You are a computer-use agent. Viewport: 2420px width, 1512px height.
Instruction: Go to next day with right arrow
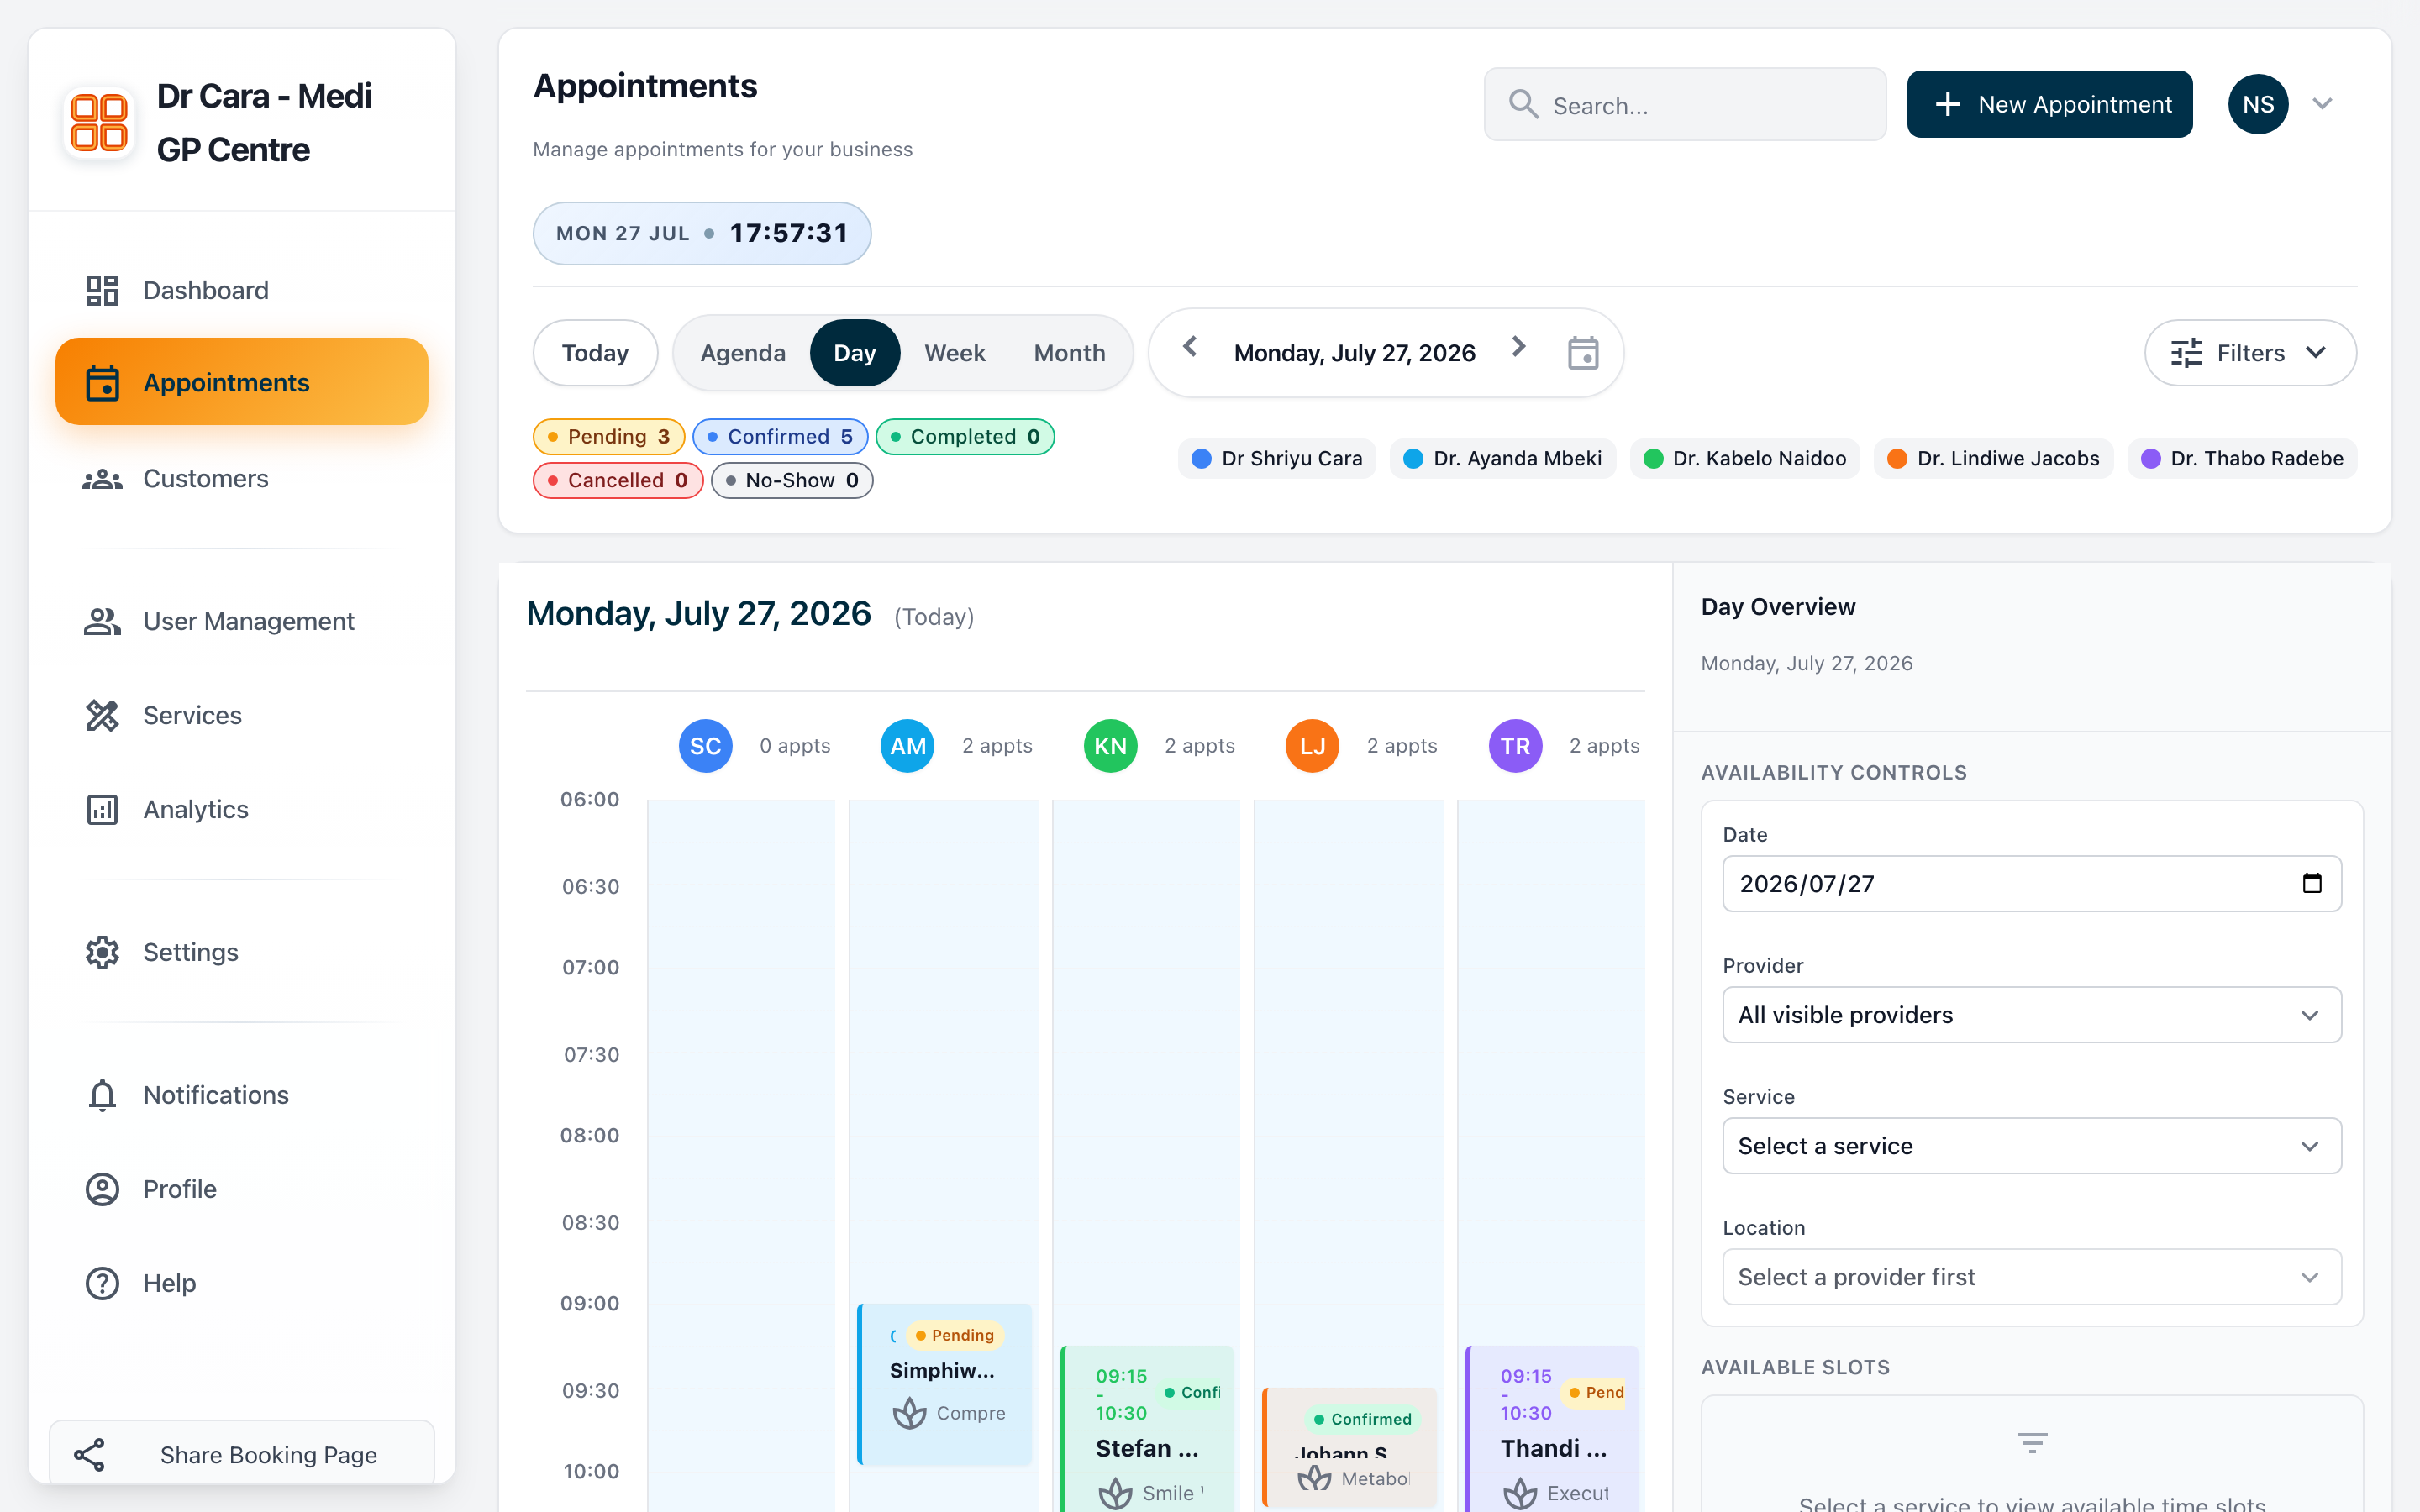pyautogui.click(x=1518, y=347)
